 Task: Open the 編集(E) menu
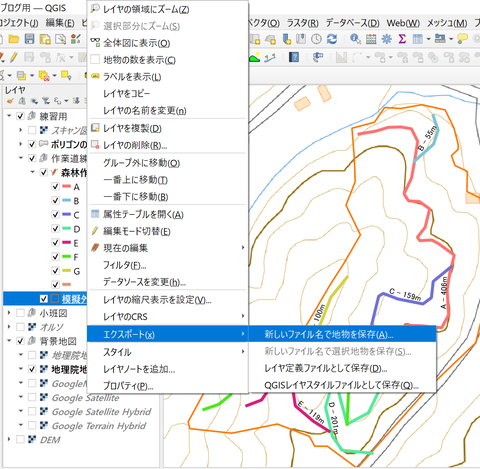tap(60, 23)
